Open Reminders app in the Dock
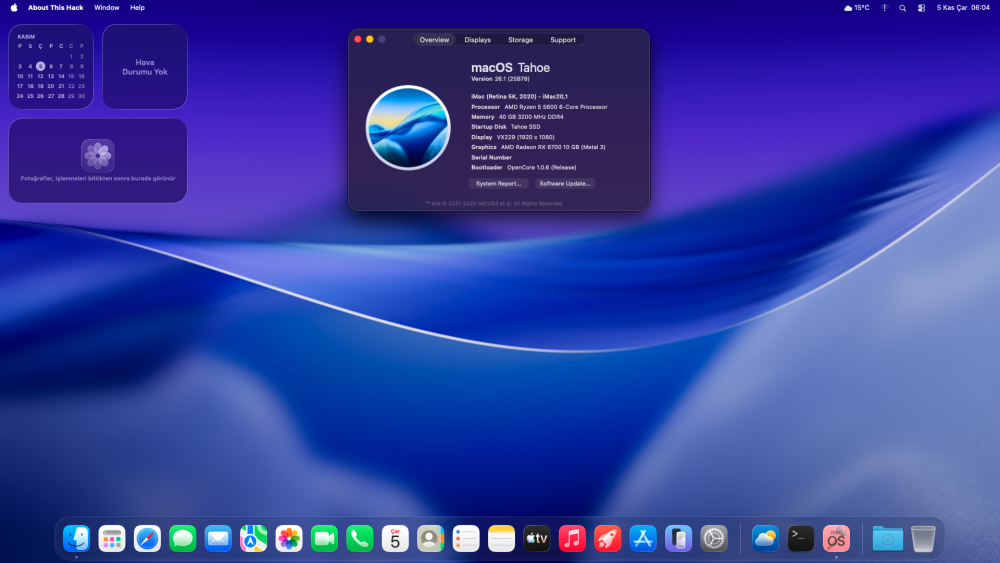 tap(466, 539)
